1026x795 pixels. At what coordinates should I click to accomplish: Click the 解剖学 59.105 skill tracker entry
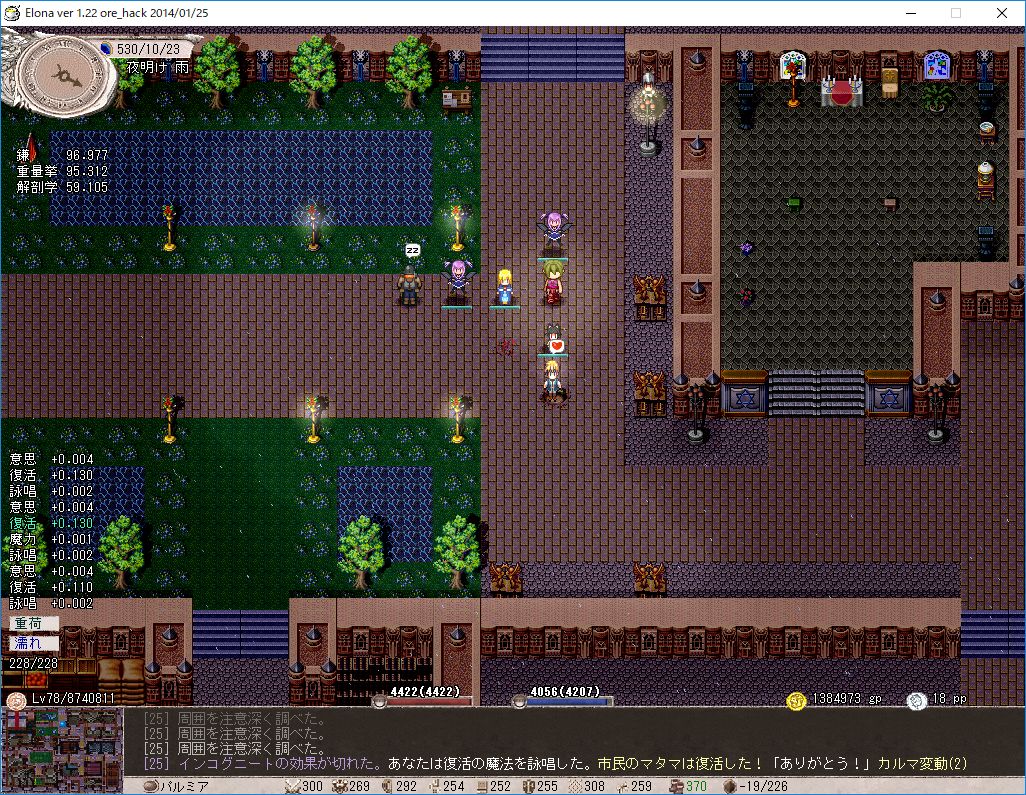pos(62,187)
